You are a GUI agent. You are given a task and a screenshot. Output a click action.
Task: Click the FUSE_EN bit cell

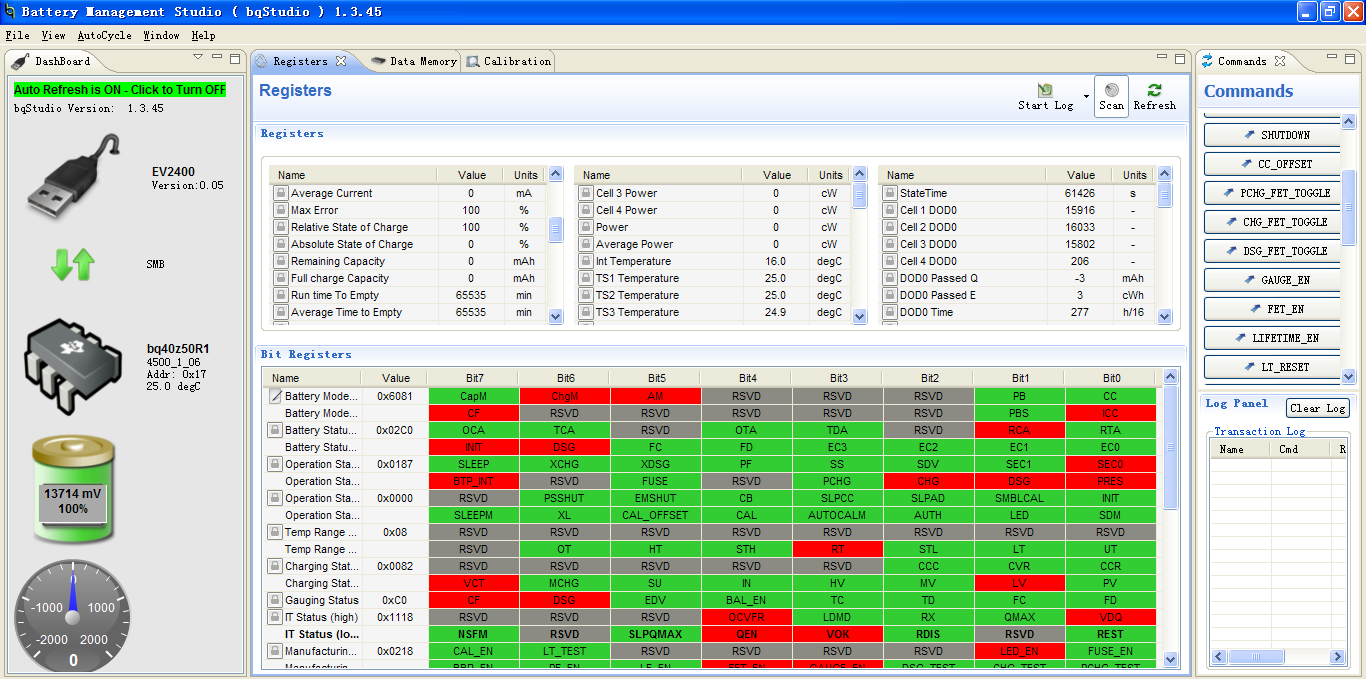(1111, 651)
